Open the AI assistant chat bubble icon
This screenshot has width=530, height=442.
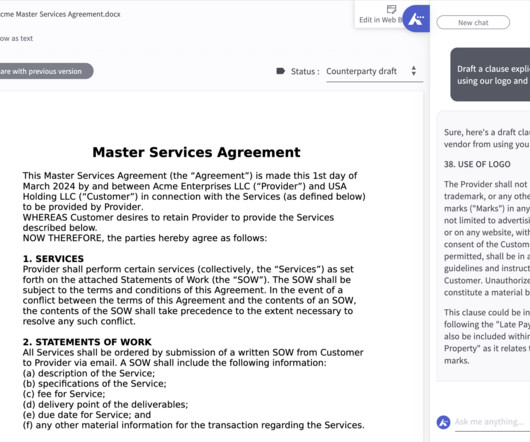[x=416, y=19]
